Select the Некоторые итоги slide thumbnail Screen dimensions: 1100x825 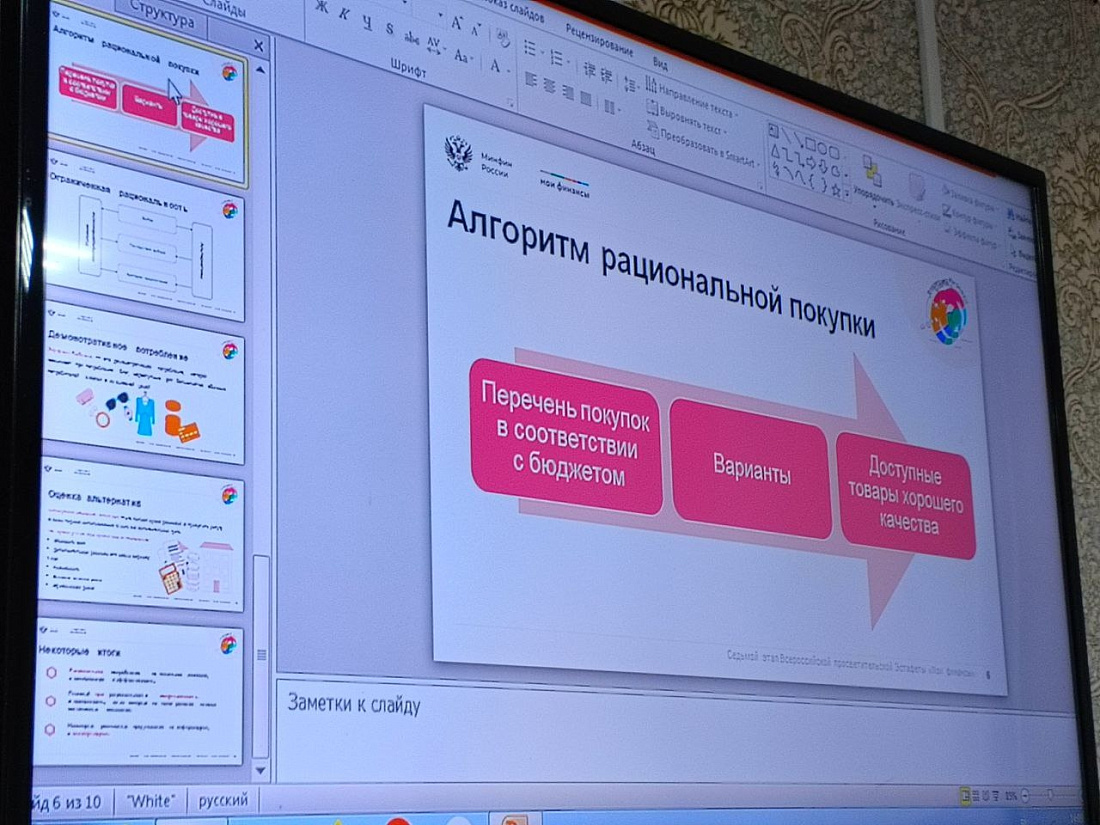(x=141, y=696)
